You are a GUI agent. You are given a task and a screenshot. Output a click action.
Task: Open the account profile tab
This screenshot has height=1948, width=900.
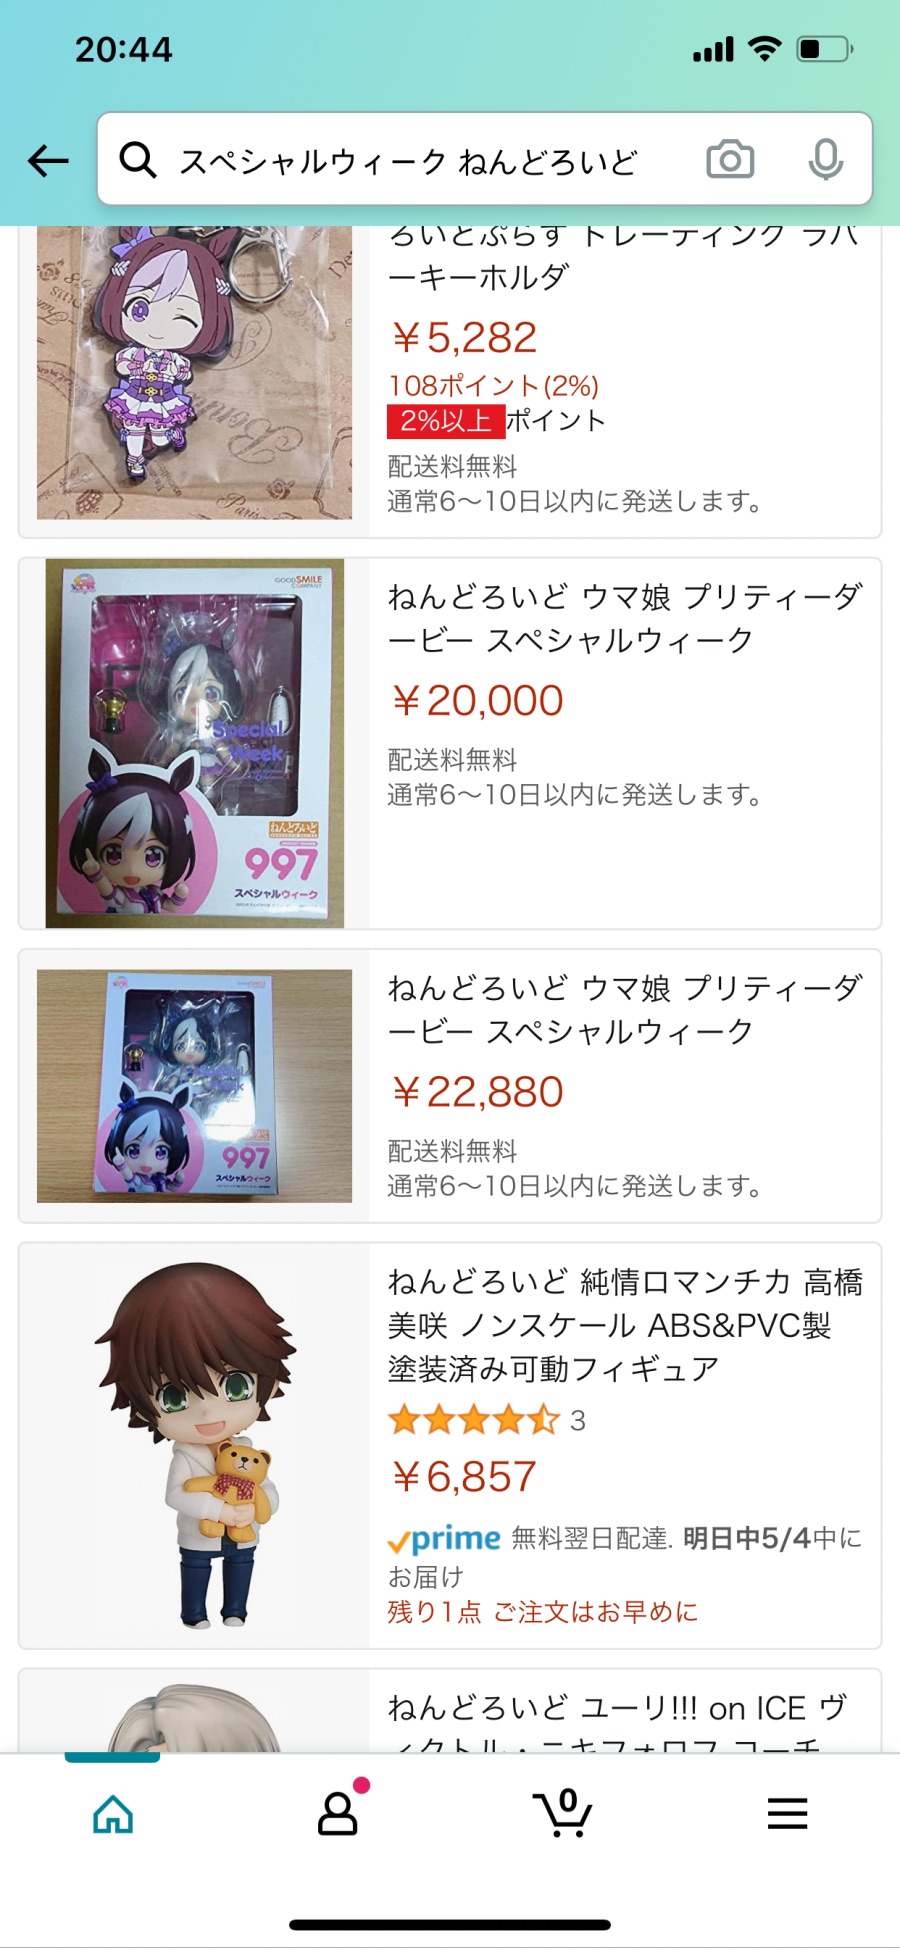339,1812
